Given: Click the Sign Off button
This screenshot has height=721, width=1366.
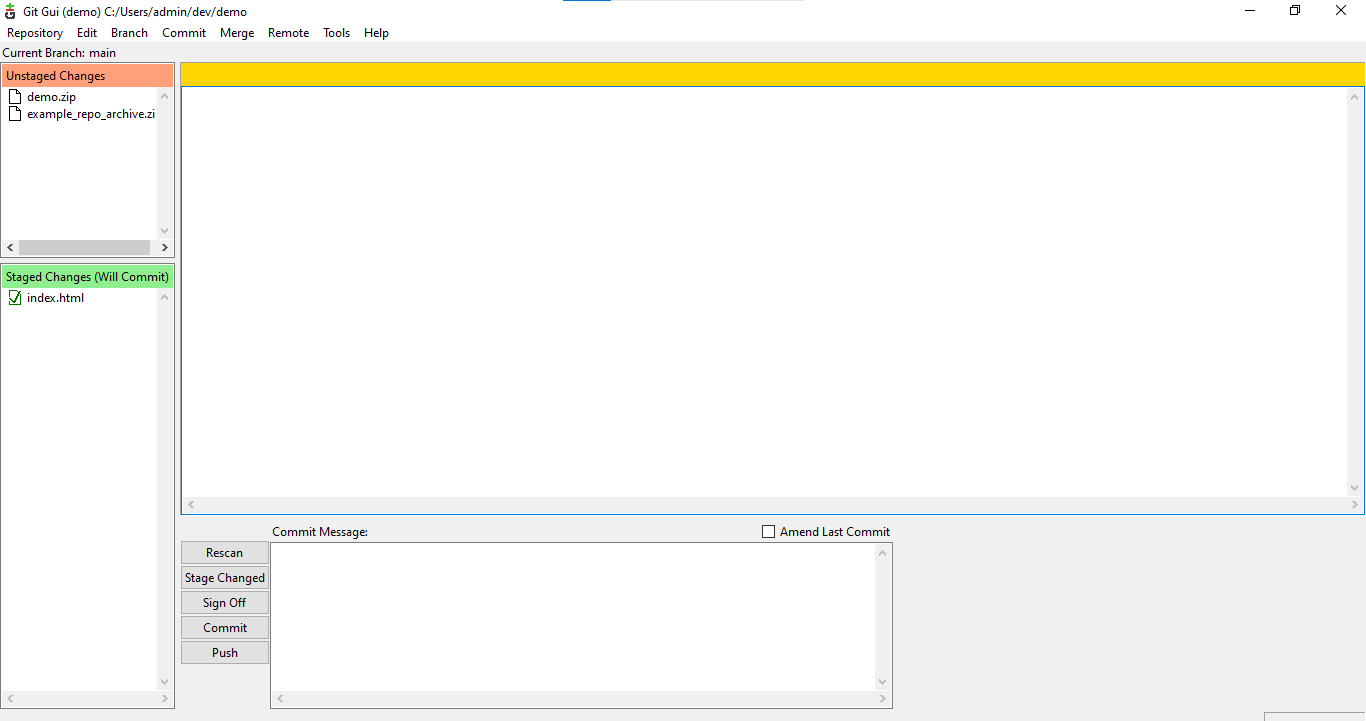Looking at the screenshot, I should tap(224, 603).
